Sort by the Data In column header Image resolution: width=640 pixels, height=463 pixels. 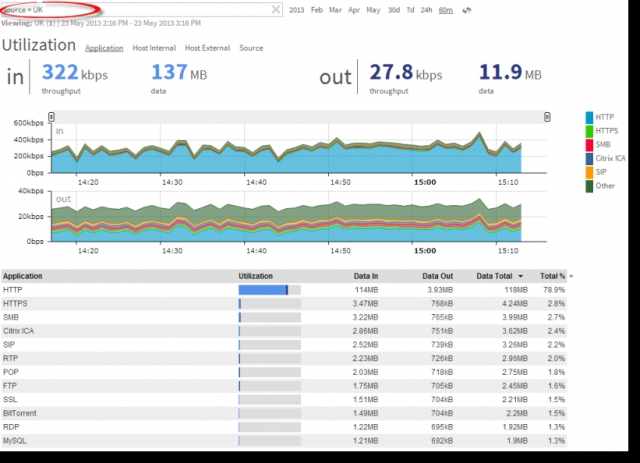pos(366,276)
